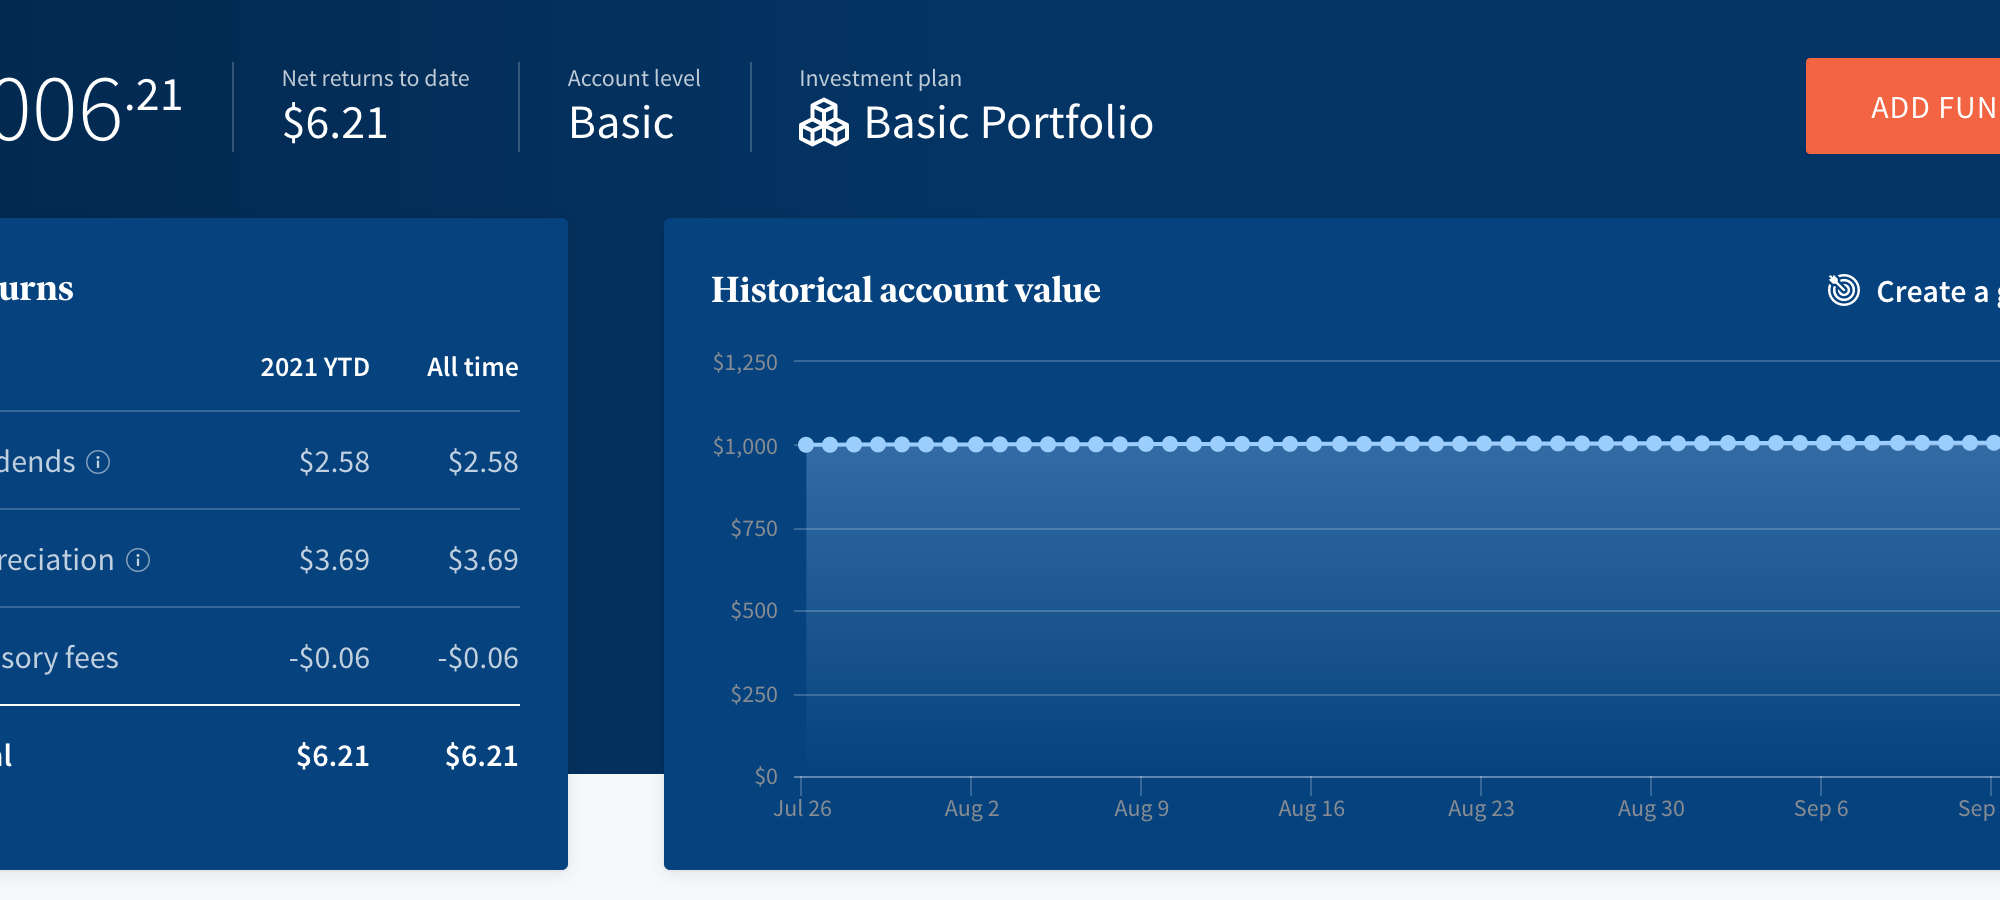Click the Net returns to date amount
Image resolution: width=2000 pixels, height=900 pixels.
point(335,123)
